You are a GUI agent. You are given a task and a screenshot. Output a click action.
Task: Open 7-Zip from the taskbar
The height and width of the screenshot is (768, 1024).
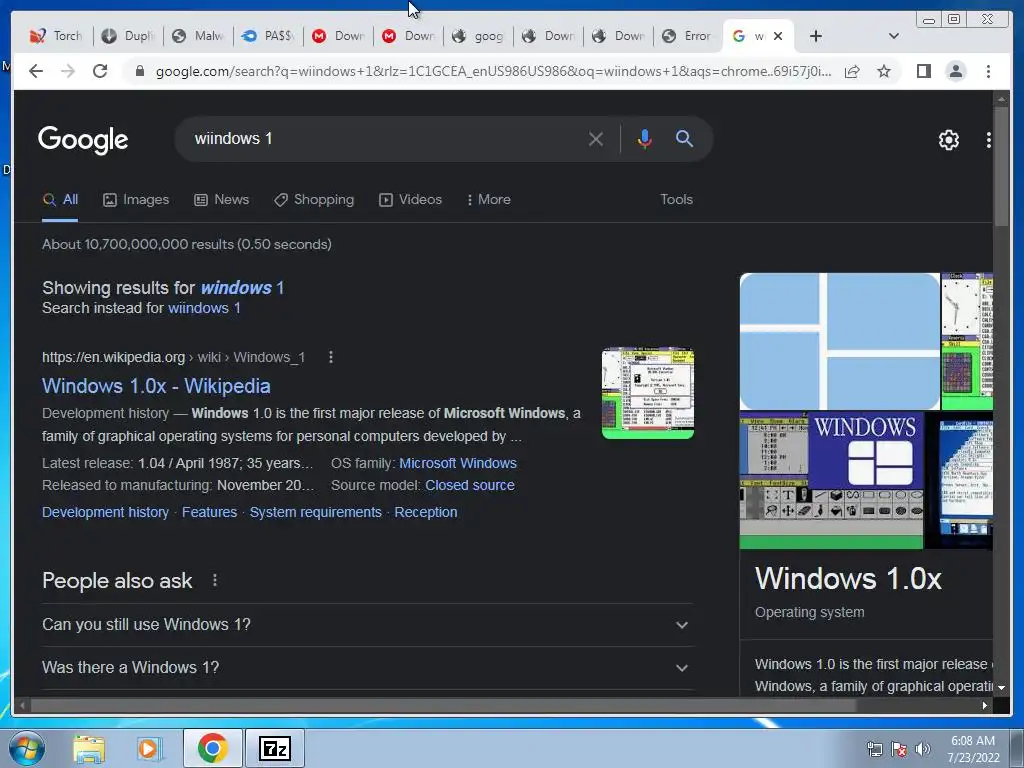pyautogui.click(x=275, y=748)
